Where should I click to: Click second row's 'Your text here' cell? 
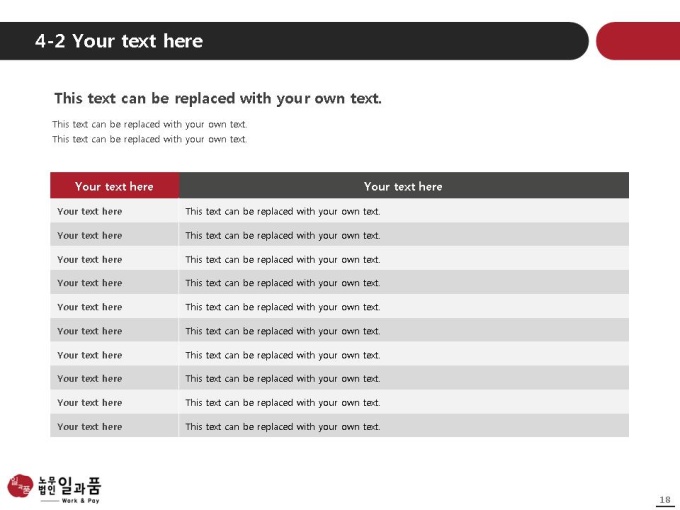tap(114, 235)
